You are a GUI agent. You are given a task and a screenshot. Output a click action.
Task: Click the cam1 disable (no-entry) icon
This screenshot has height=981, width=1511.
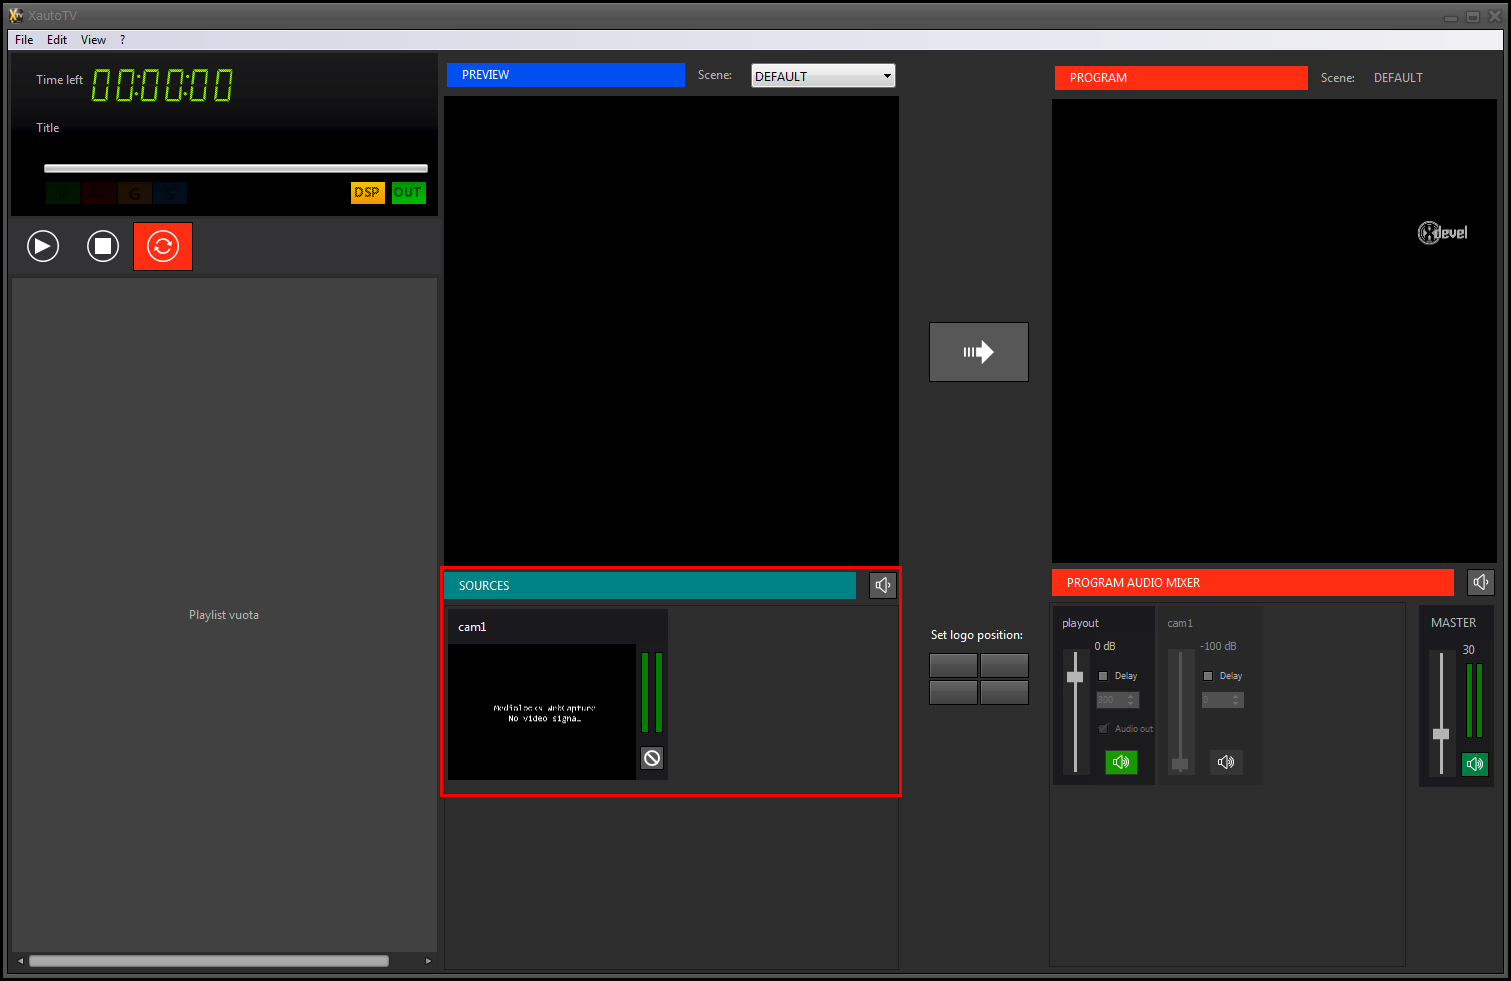point(652,758)
